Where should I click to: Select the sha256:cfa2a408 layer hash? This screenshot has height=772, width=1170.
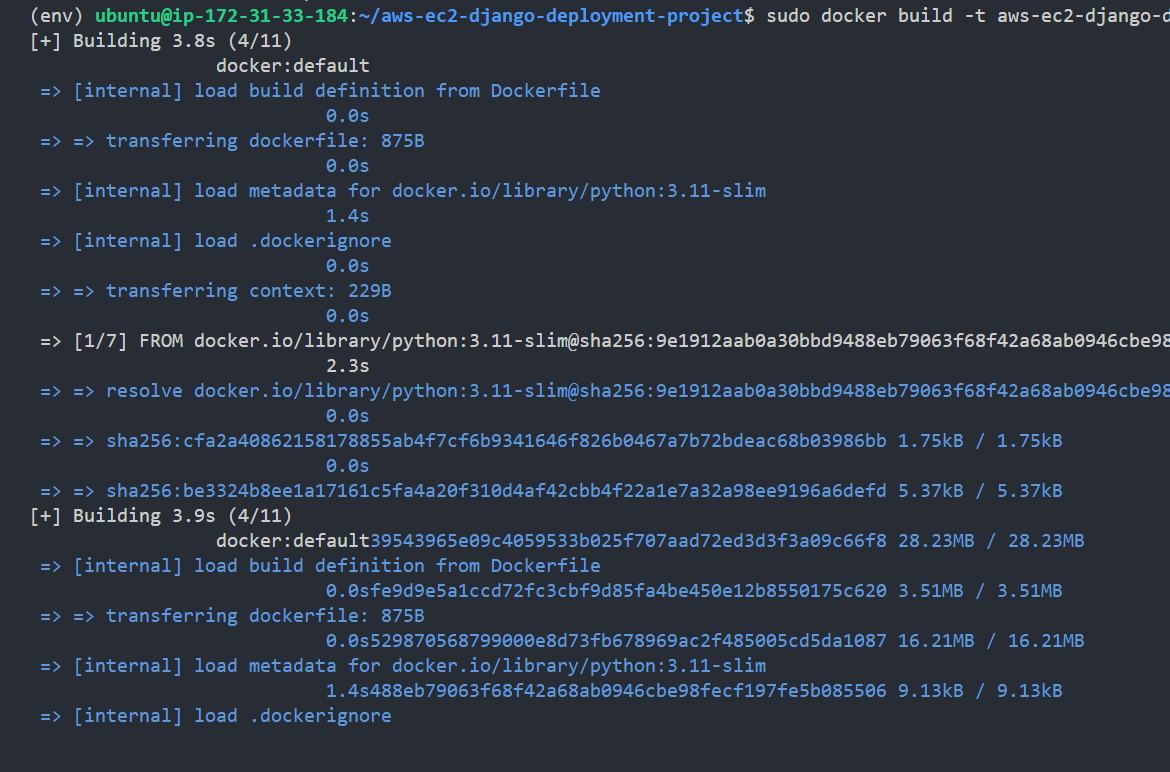point(496,441)
